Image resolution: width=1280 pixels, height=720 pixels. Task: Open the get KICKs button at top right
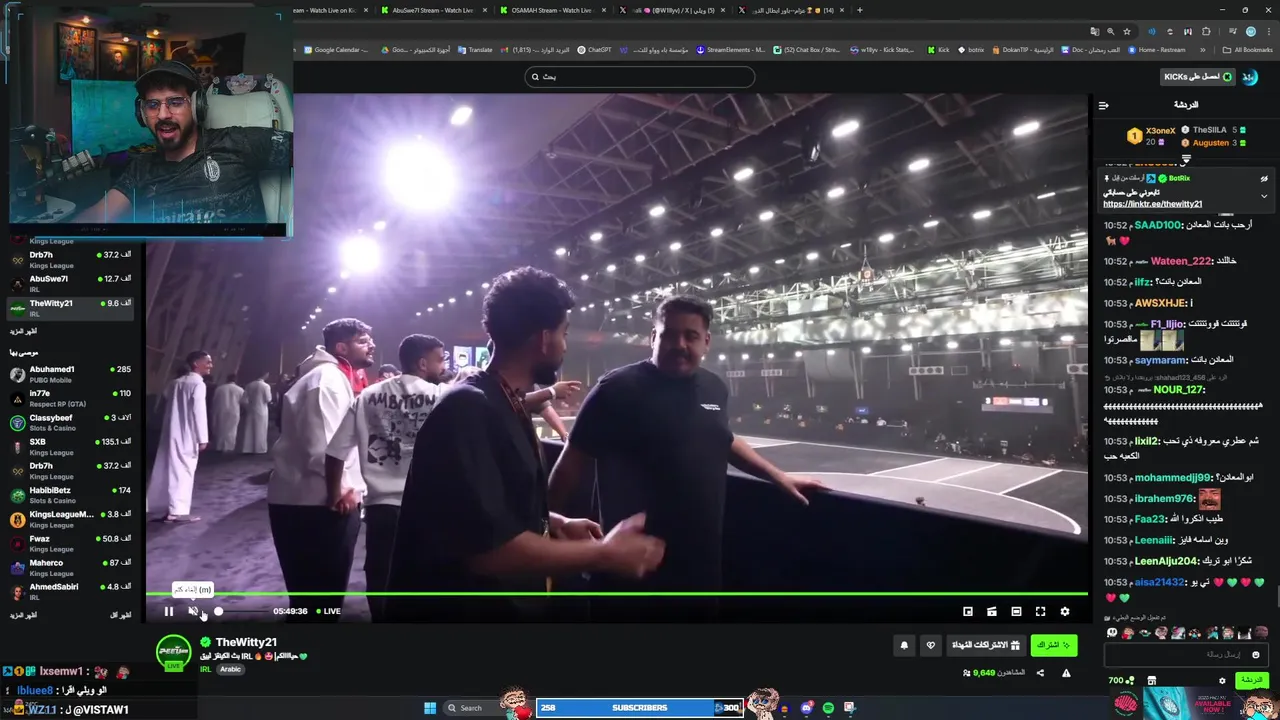click(x=1197, y=77)
